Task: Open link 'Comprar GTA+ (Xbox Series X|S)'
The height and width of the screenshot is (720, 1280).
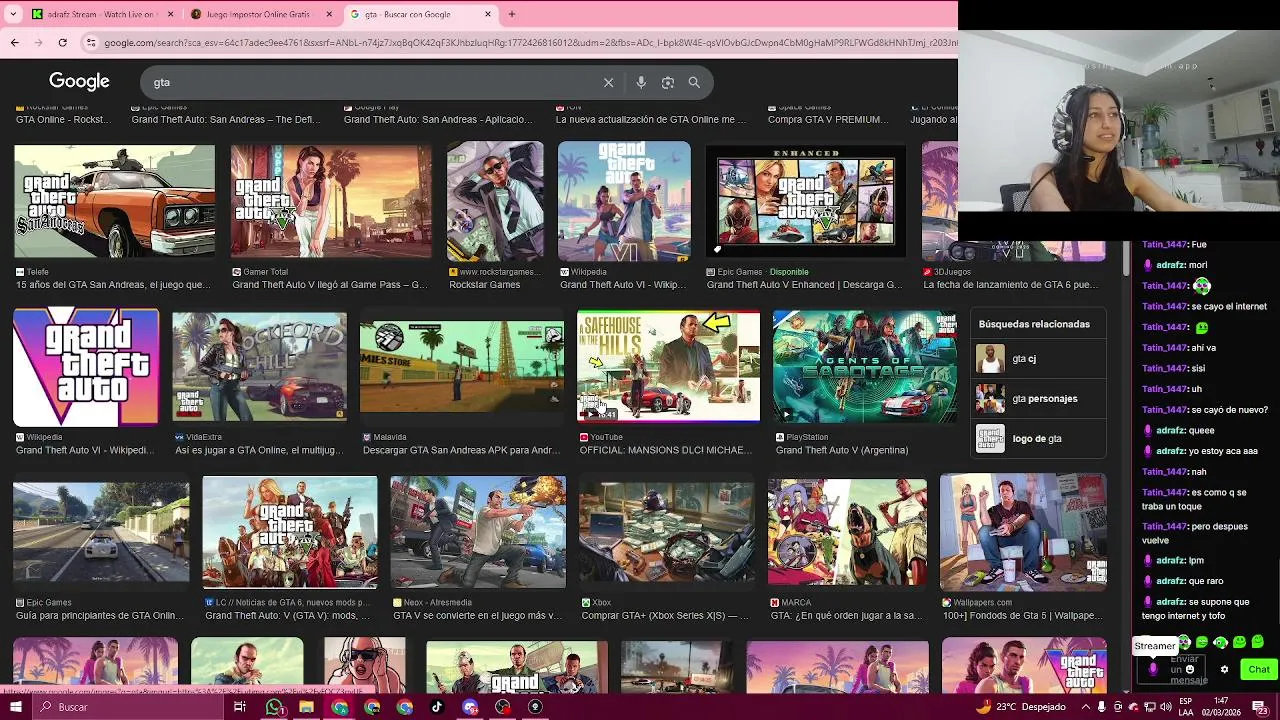Action: click(665, 616)
